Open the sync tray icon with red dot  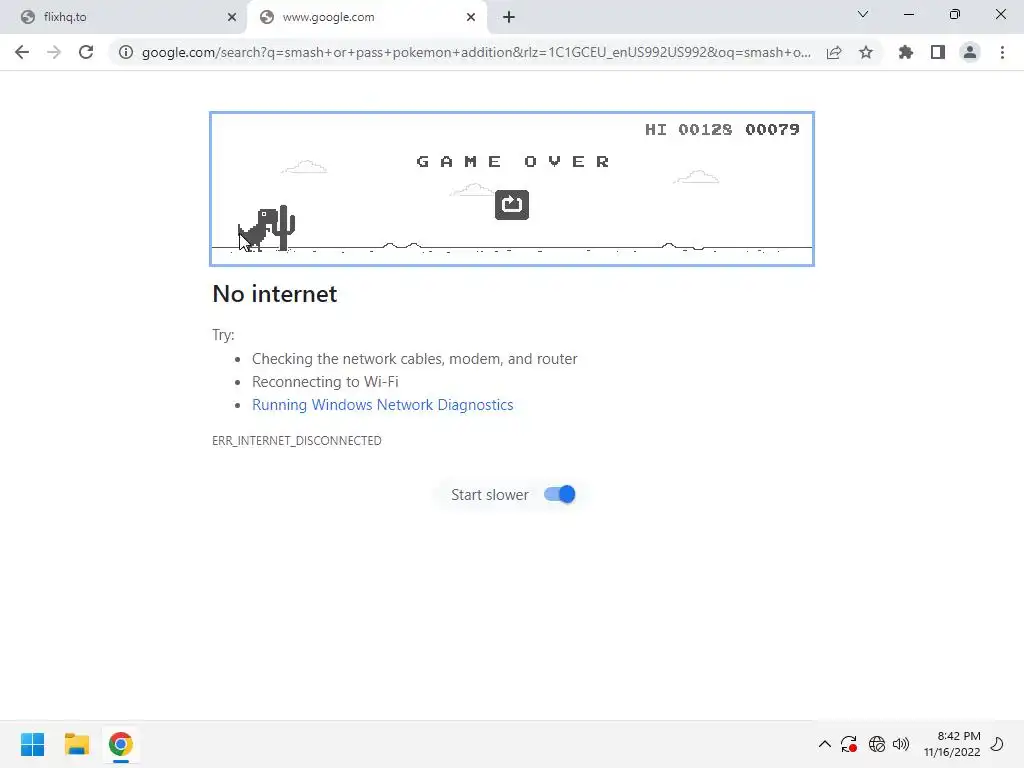[x=848, y=744]
